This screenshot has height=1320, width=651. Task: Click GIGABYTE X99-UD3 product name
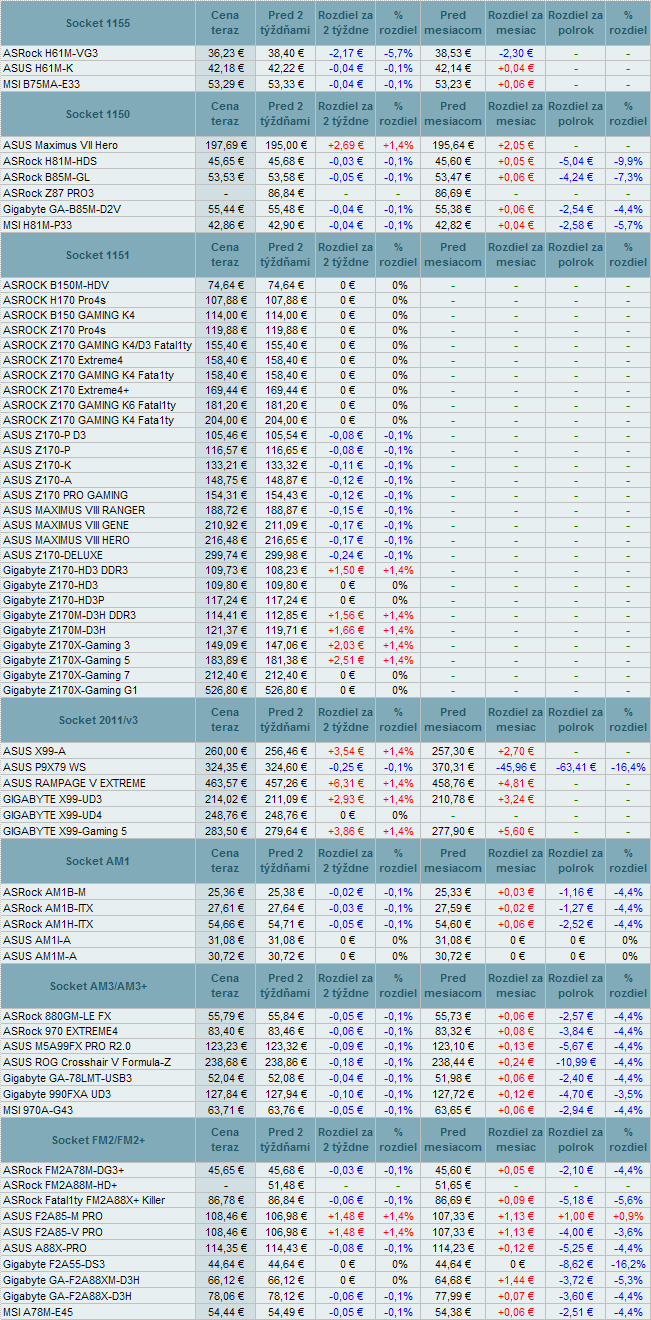click(52, 799)
